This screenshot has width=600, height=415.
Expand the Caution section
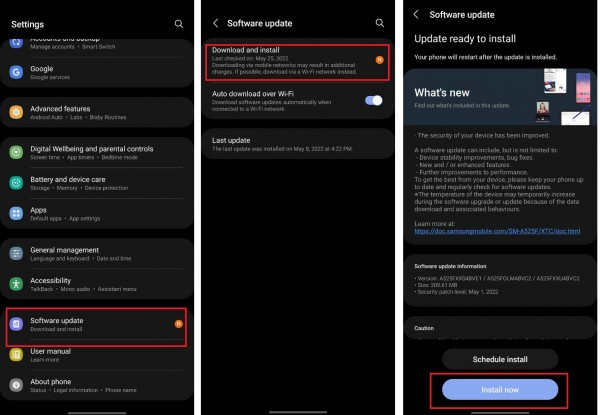coord(500,328)
